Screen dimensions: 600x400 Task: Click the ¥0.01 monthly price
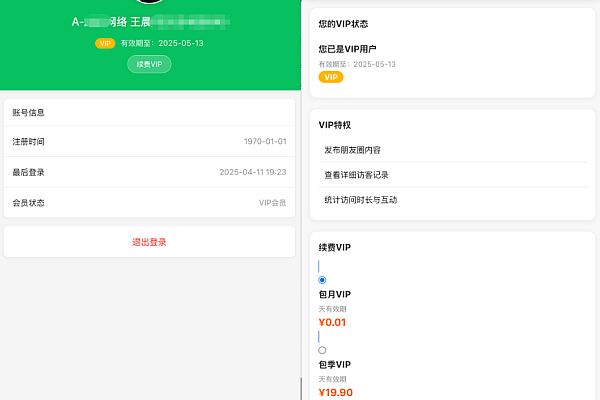tap(332, 322)
